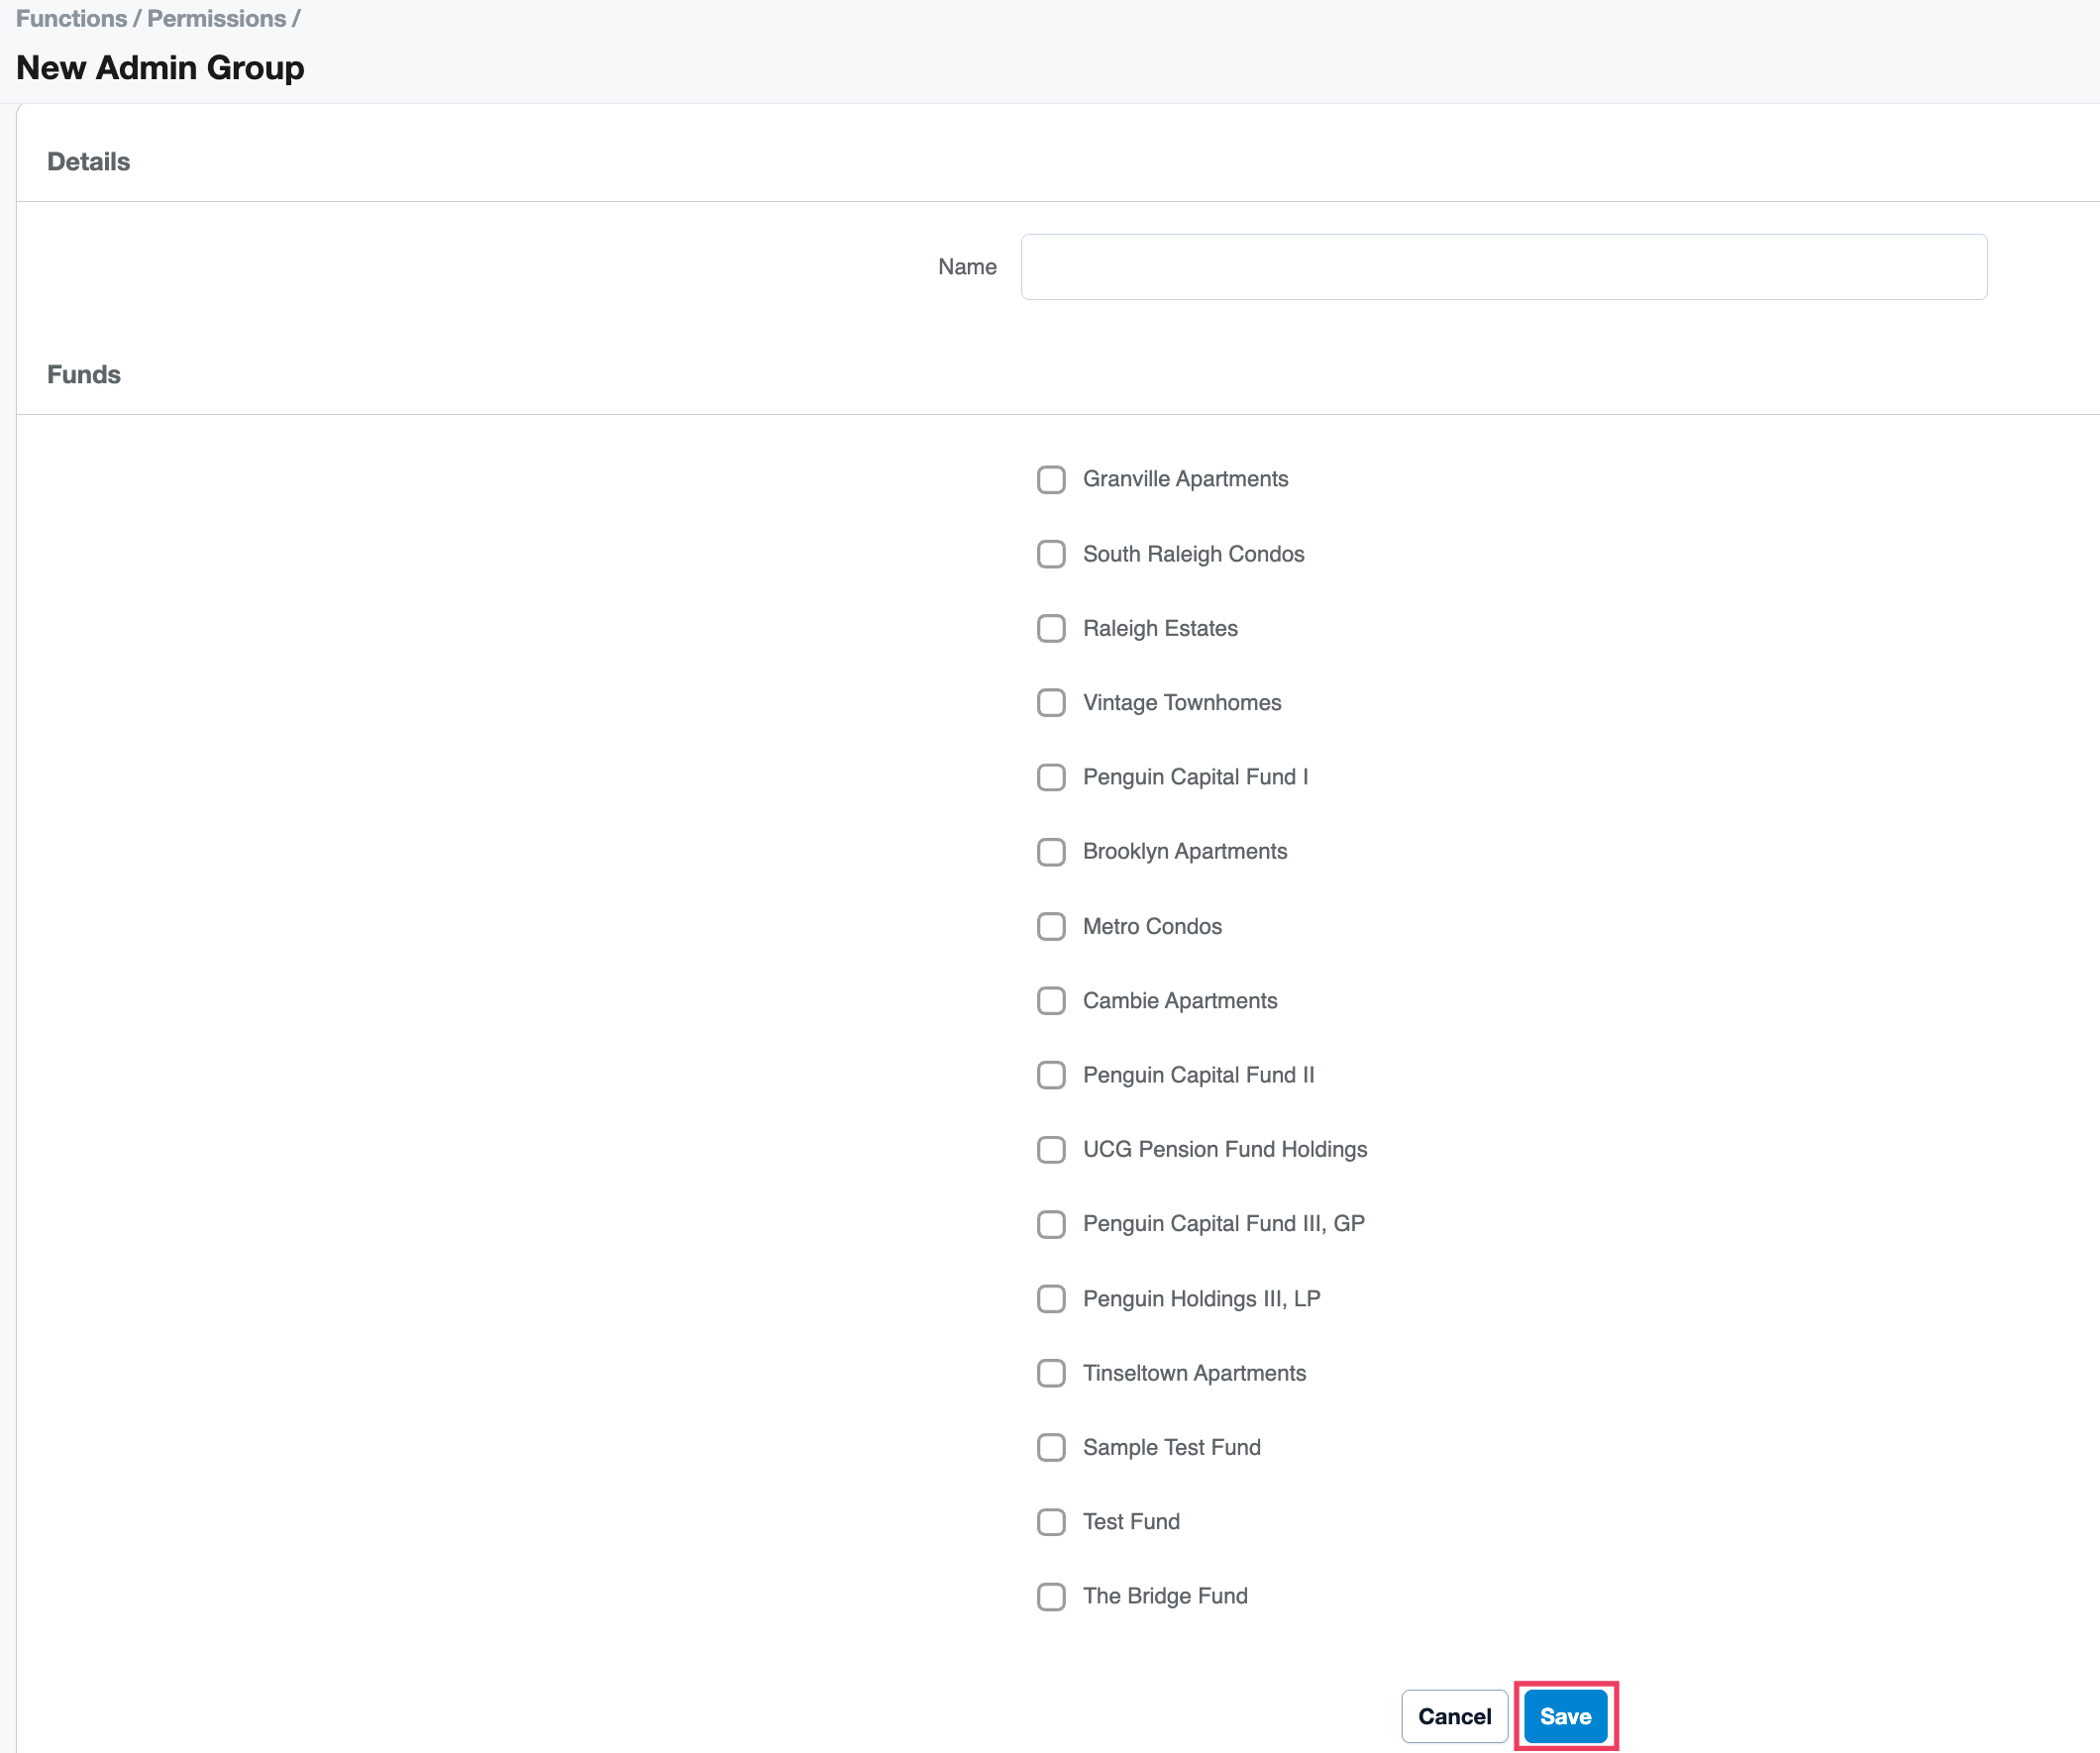Open Functions breadcrumb link
Screen dimensions: 2100x1753
(x=71, y=18)
